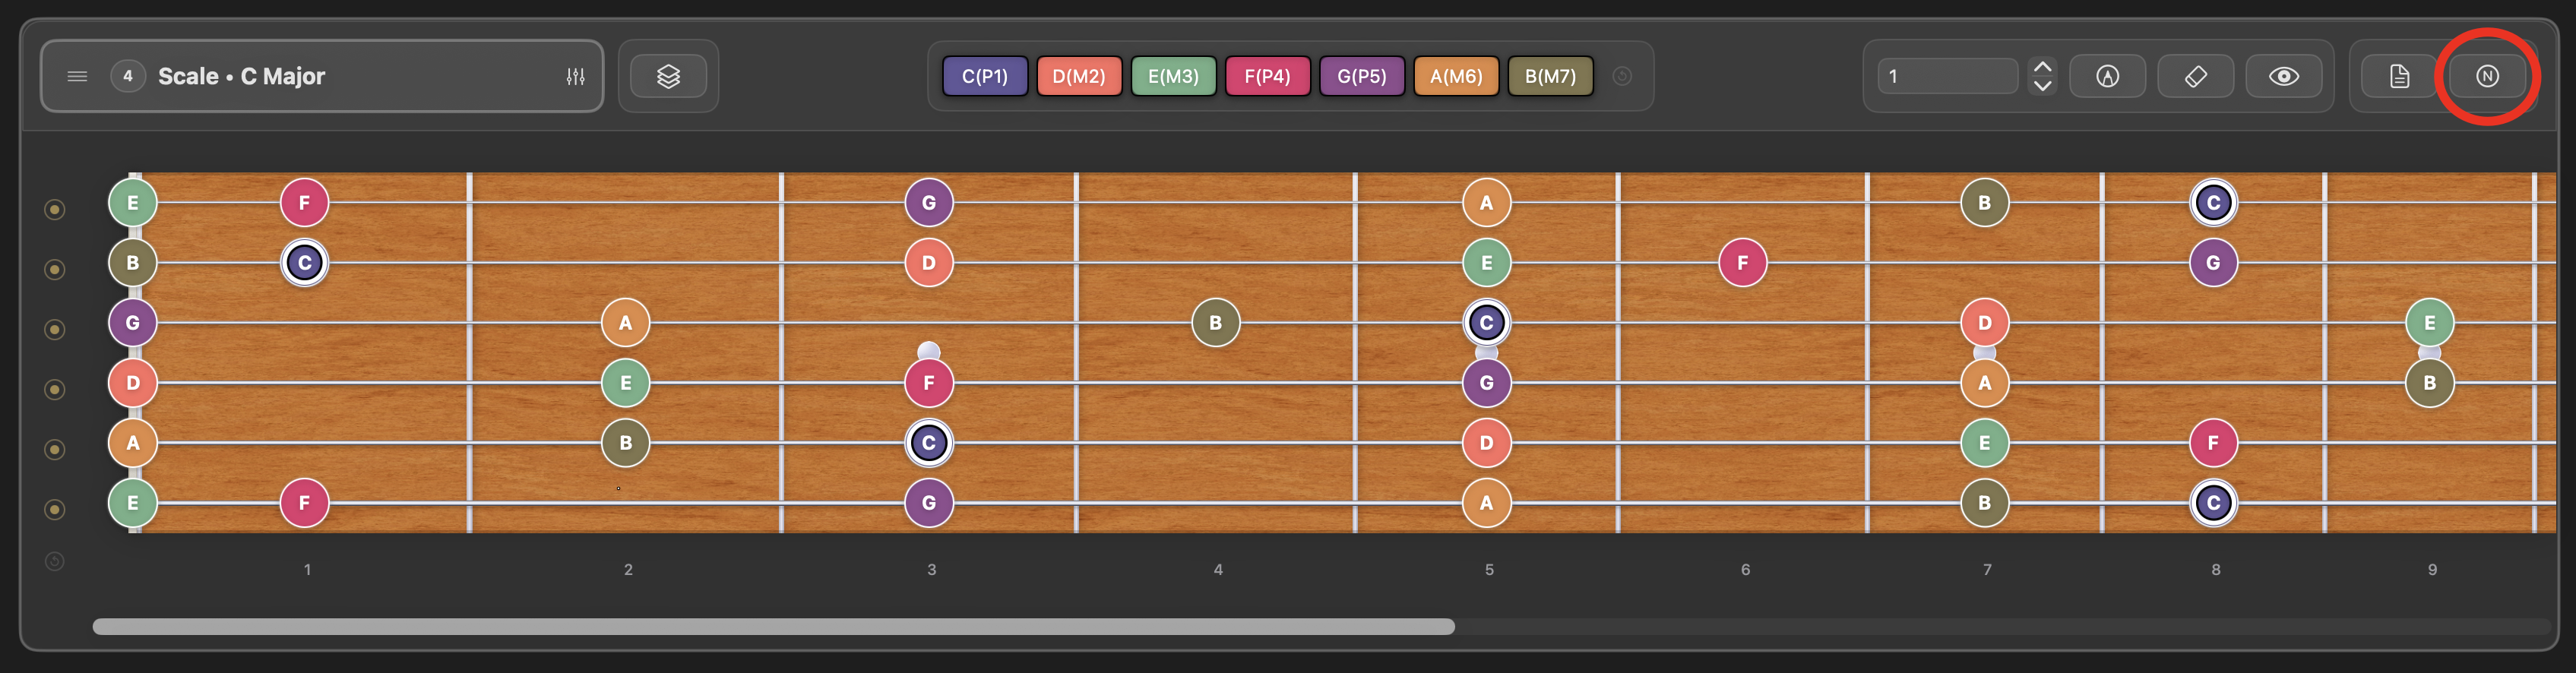Click open B string note marker

133,263
